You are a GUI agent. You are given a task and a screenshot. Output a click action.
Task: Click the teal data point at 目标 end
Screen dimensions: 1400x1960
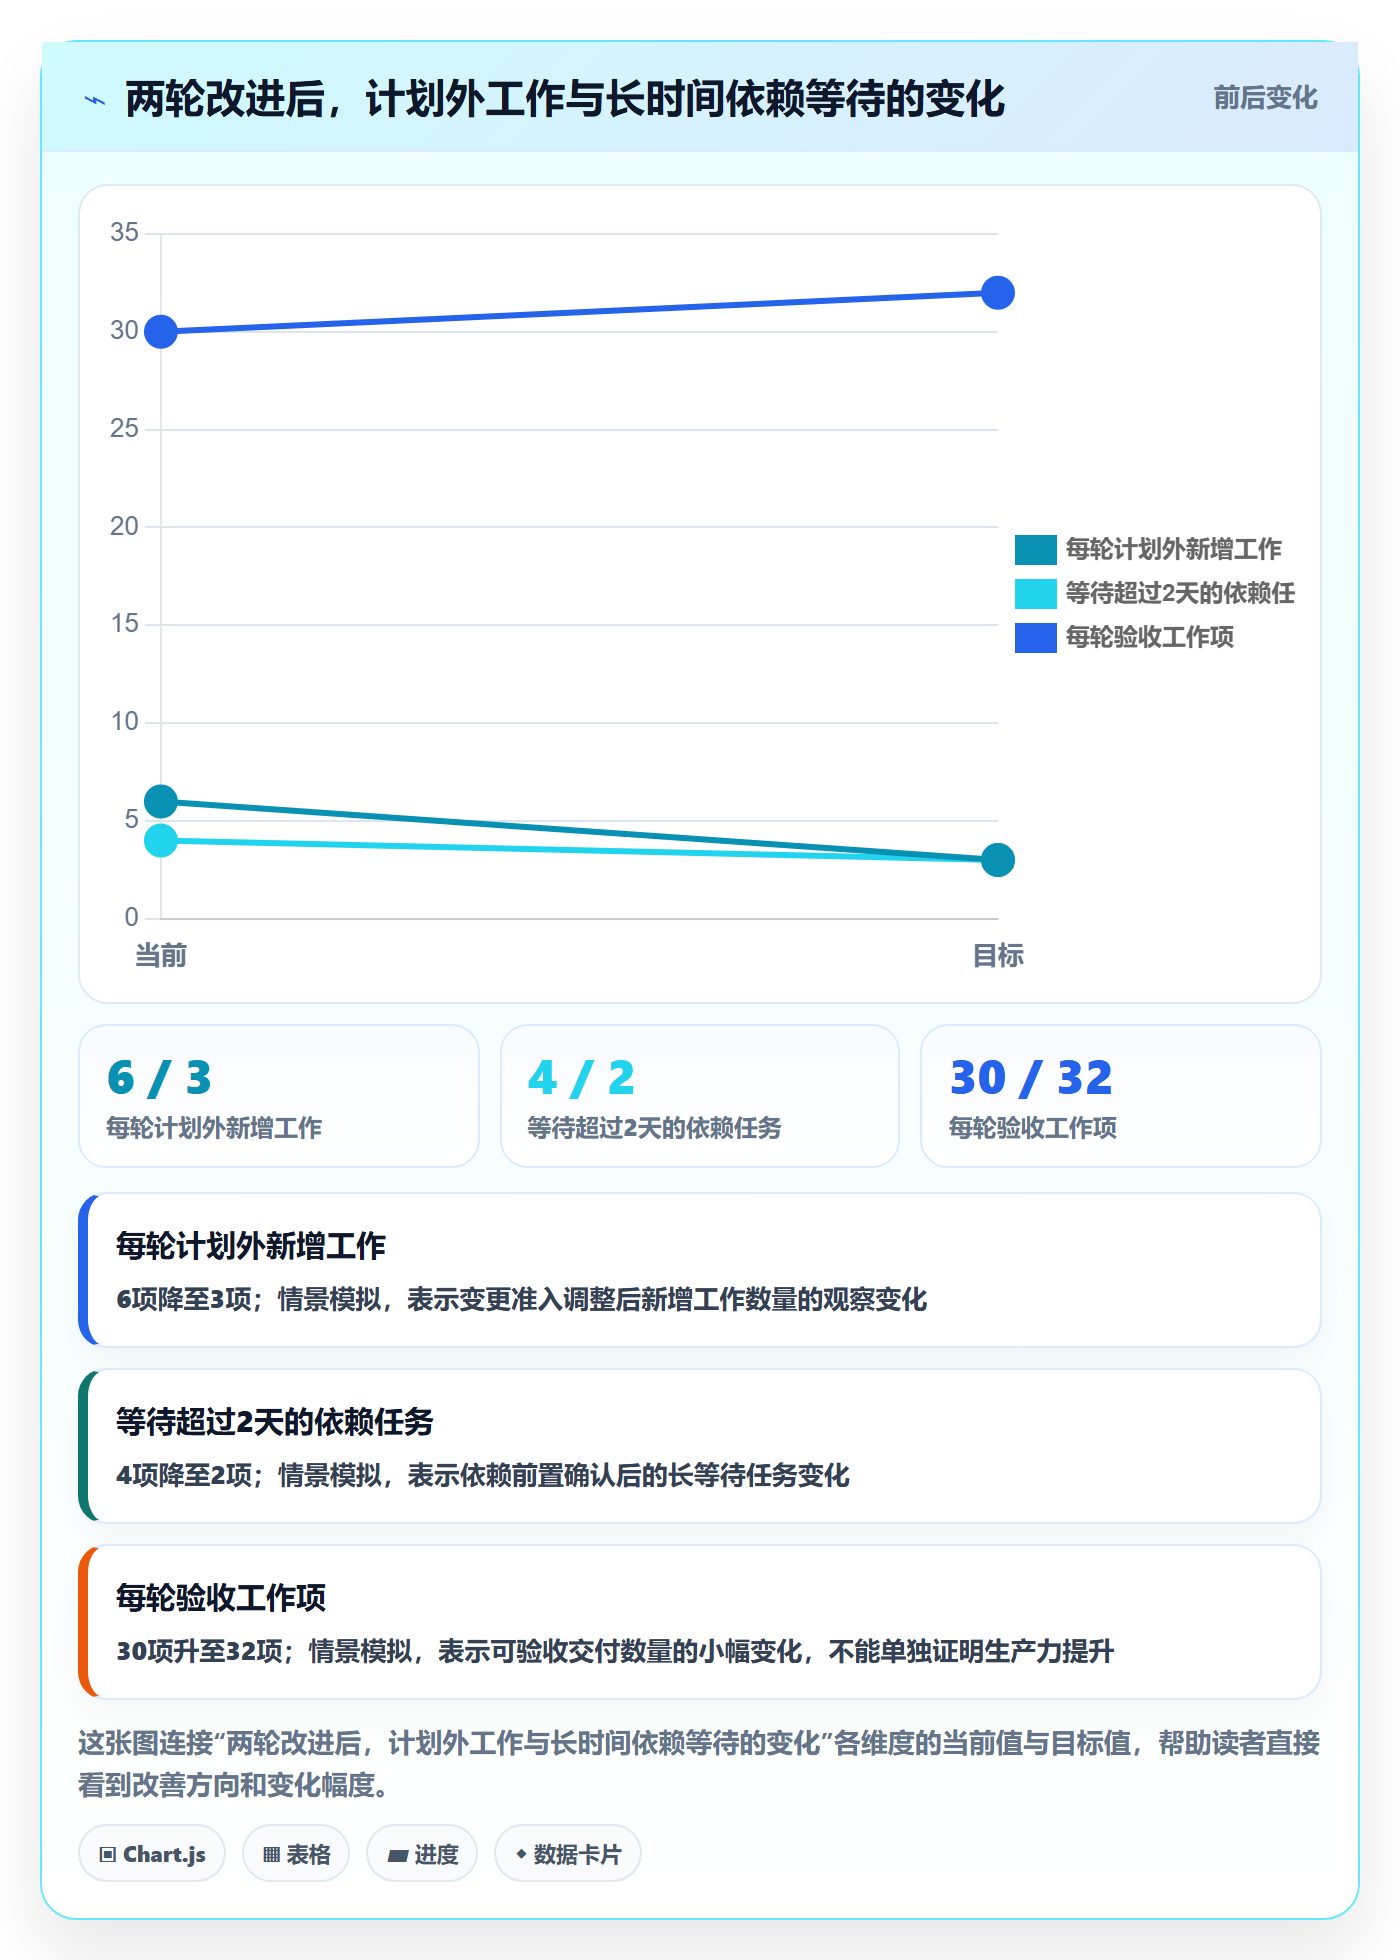coord(998,860)
